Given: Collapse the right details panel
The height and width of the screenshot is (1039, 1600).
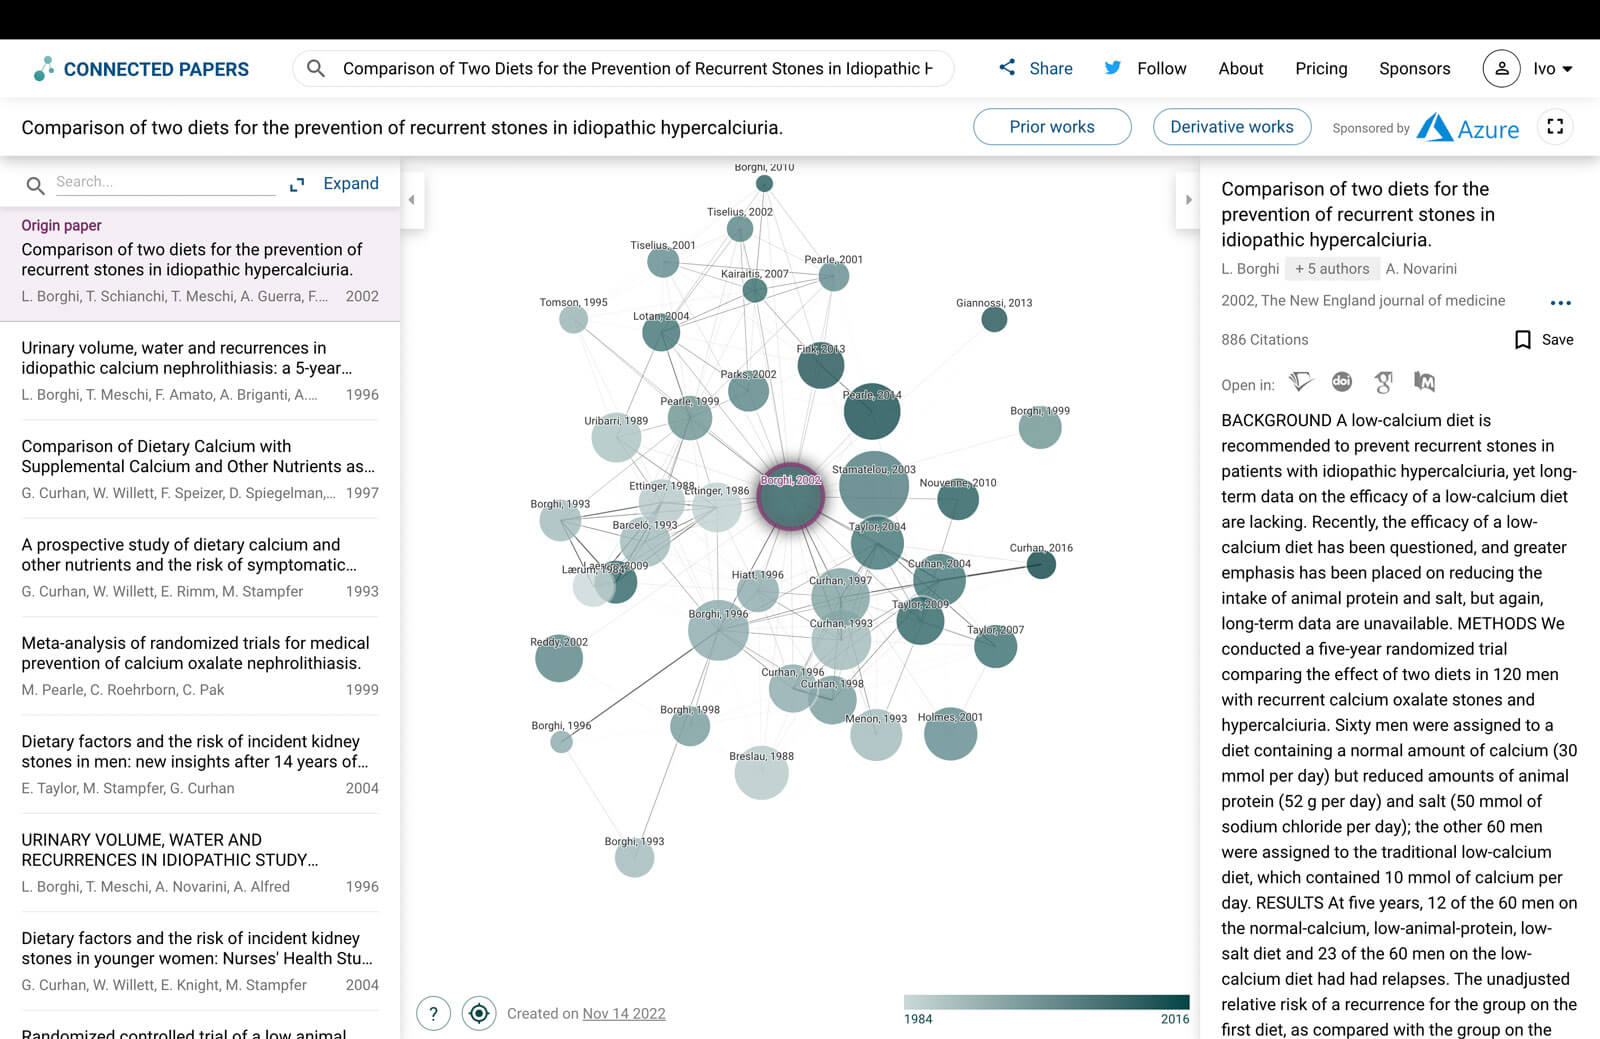Looking at the screenshot, I should (1188, 200).
